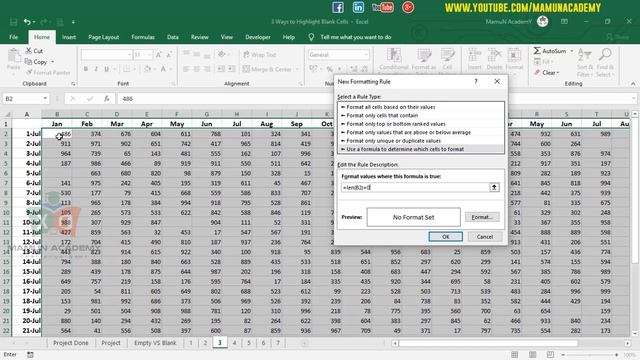Open the 'Empty VS Blank' sheet tab
The width and height of the screenshot is (640, 360).
pos(155,343)
